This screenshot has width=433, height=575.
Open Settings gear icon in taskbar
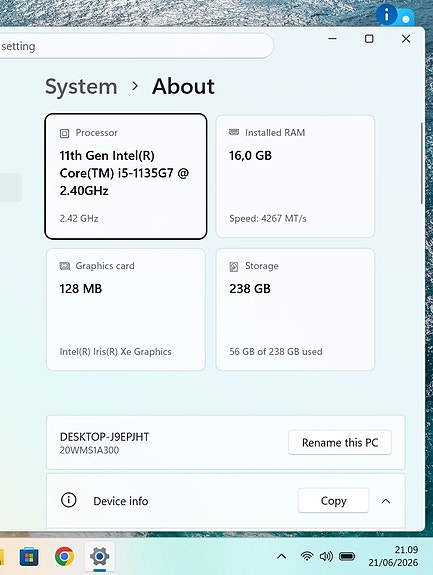click(x=99, y=556)
